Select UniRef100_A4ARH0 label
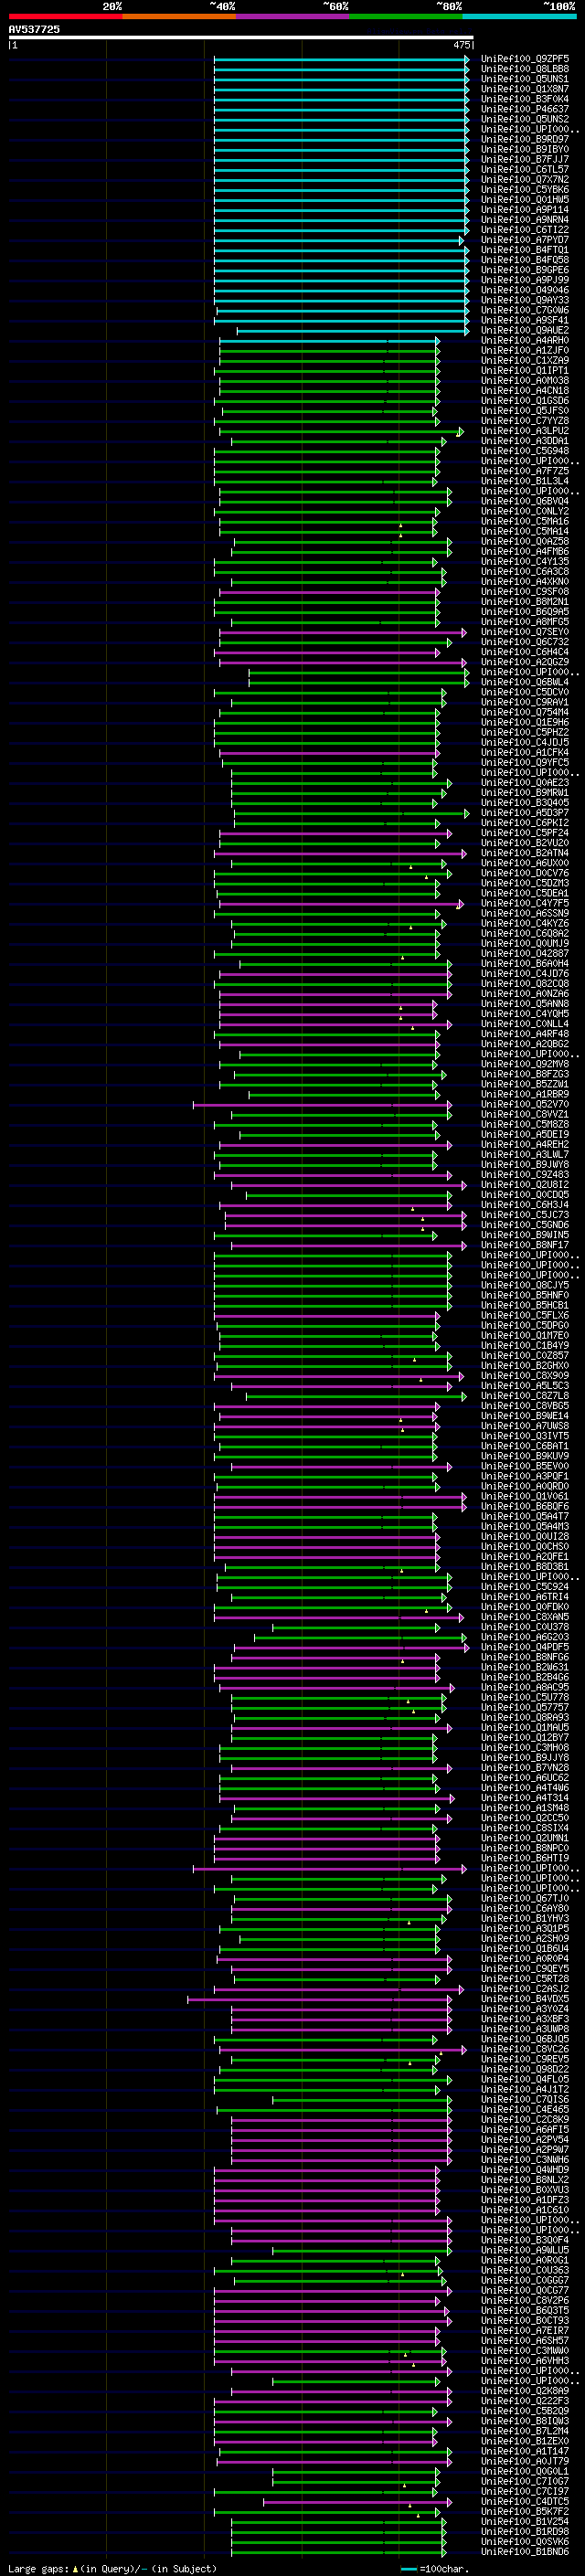585x2576 pixels. [525, 340]
